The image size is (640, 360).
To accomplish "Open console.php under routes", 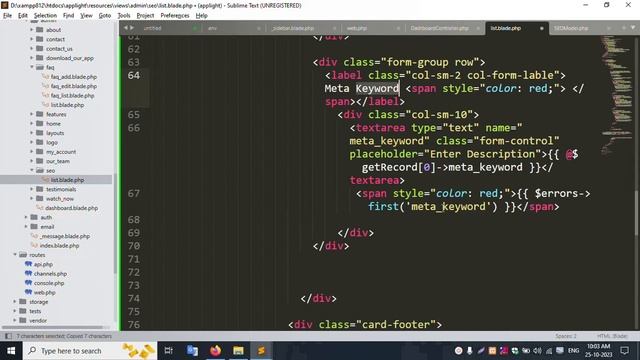I will tap(49, 283).
